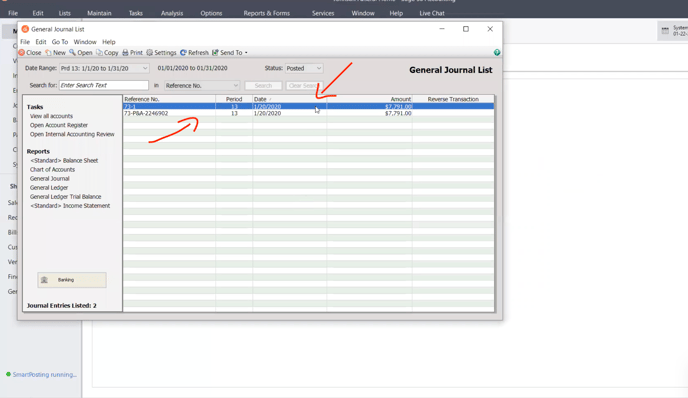Open the Live Chat menu
This screenshot has width=688, height=398.
432,13
